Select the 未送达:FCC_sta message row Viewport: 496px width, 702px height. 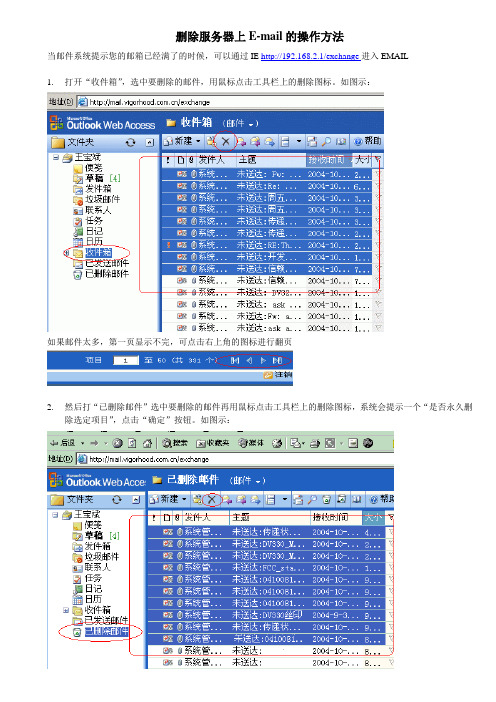[x=266, y=568]
